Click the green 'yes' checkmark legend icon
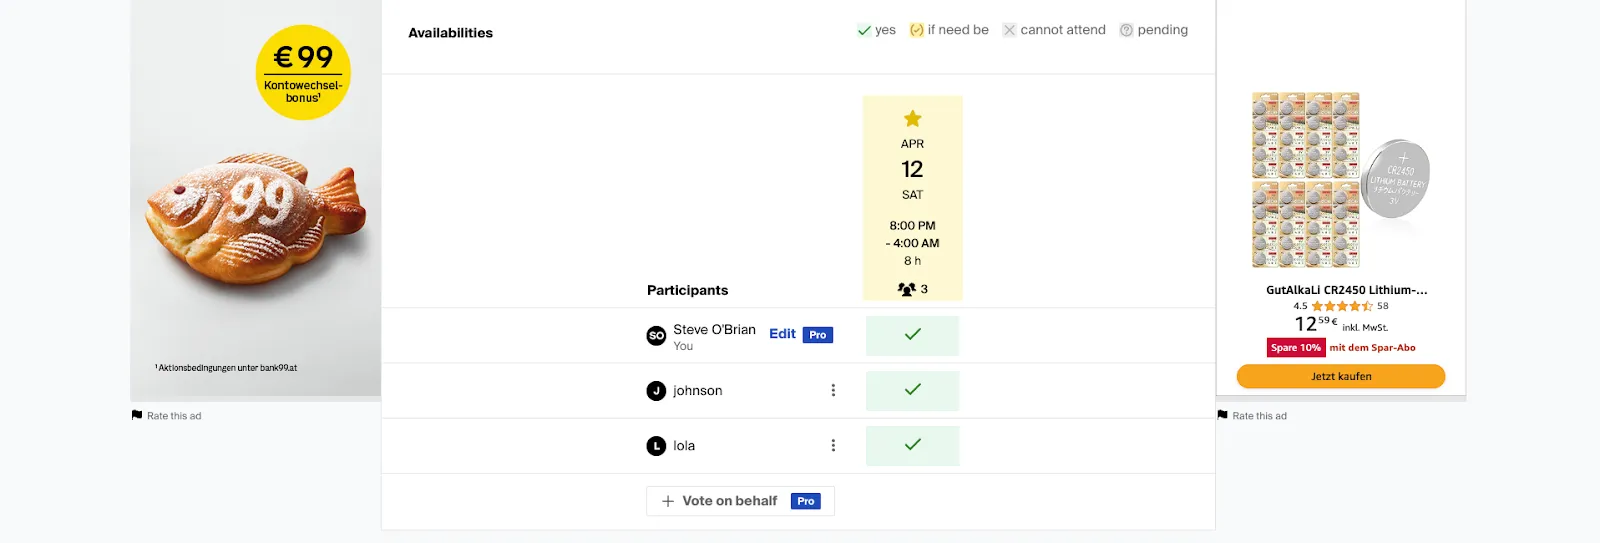1600x543 pixels. pyautogui.click(x=864, y=31)
